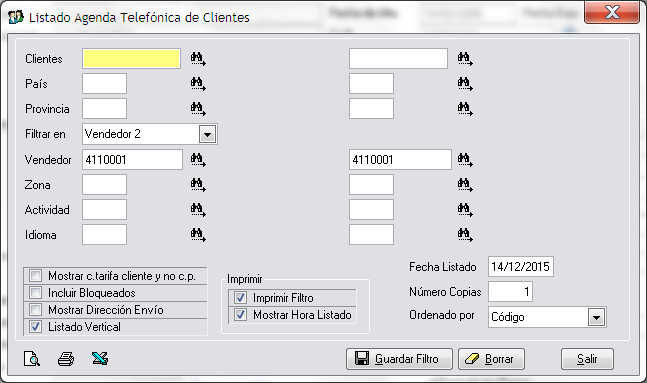Focus the yellow starting Clientes field
The width and height of the screenshot is (647, 383).
tap(131, 59)
